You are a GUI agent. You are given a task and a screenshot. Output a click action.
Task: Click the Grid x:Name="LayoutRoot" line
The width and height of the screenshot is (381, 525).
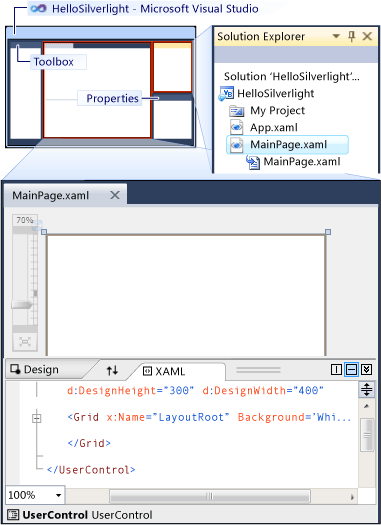(x=209, y=418)
